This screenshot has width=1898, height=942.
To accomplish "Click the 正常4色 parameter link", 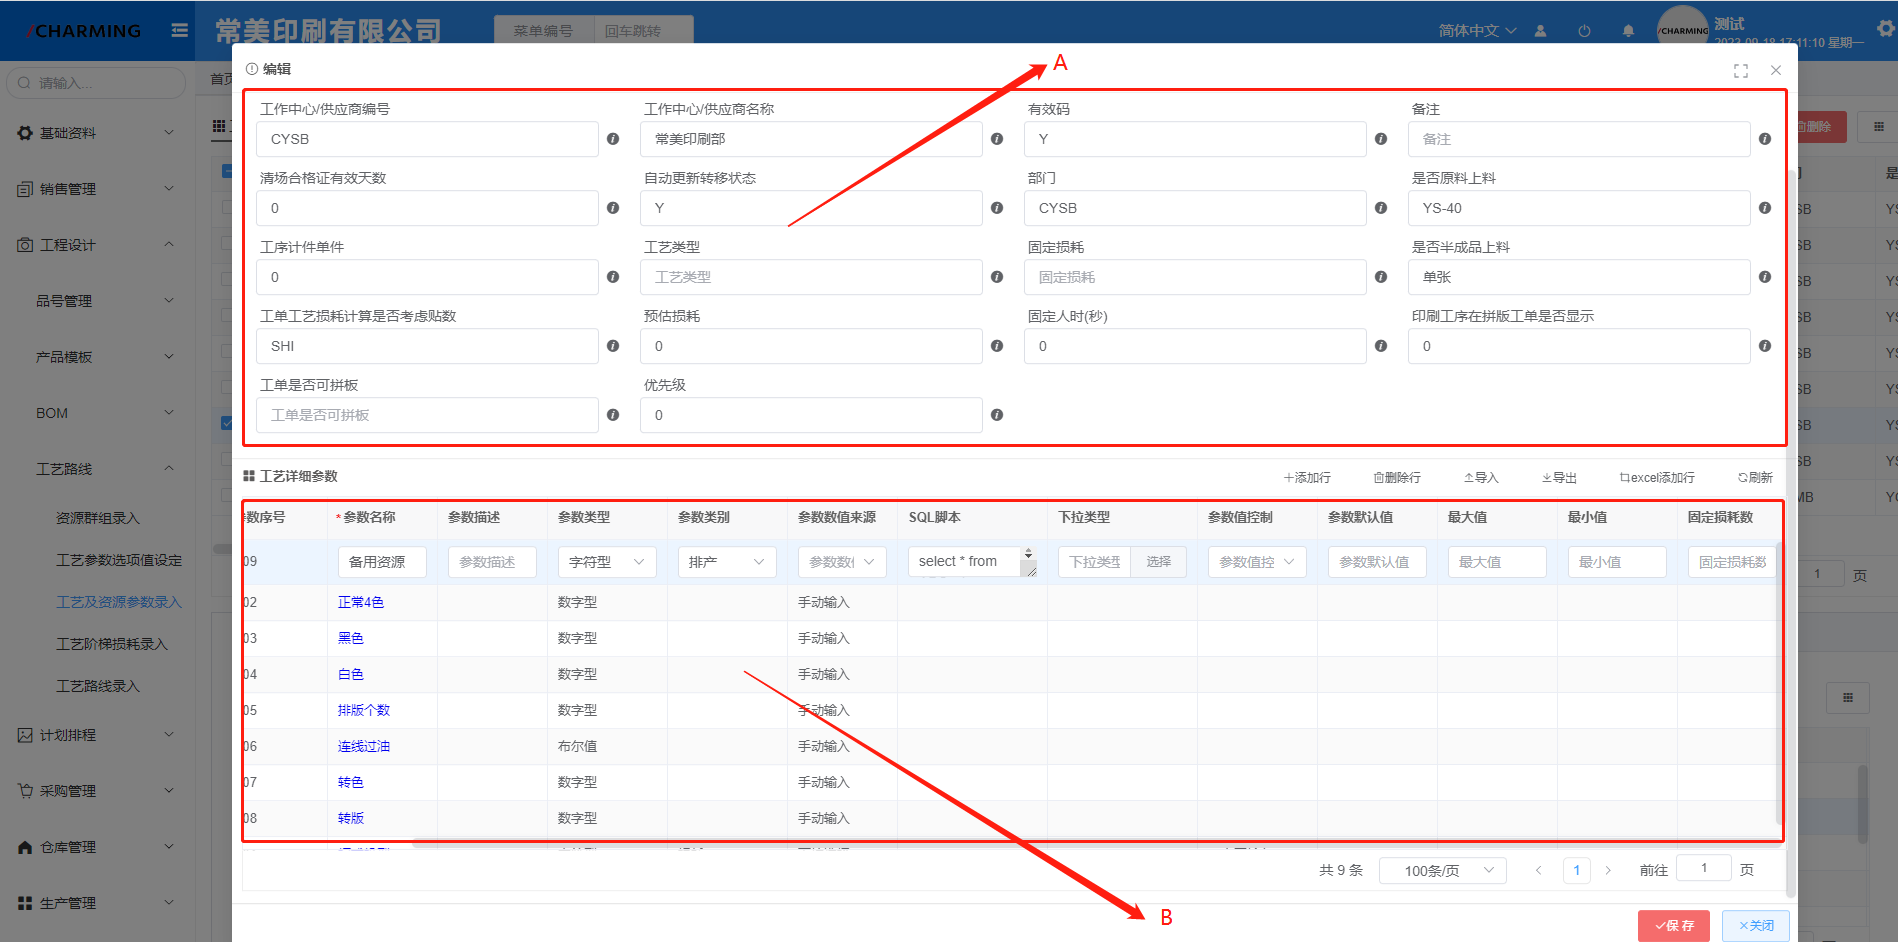I will [361, 602].
